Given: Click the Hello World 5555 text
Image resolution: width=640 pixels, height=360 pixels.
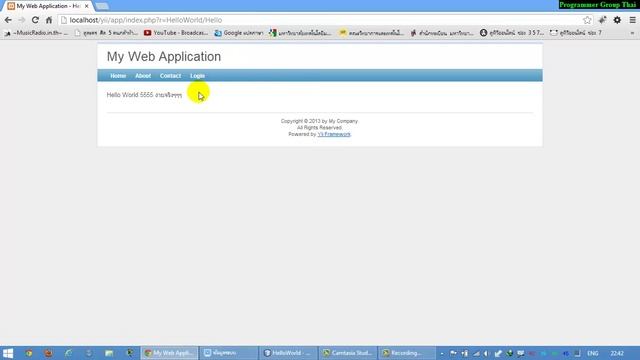Looking at the screenshot, I should (x=144, y=95).
